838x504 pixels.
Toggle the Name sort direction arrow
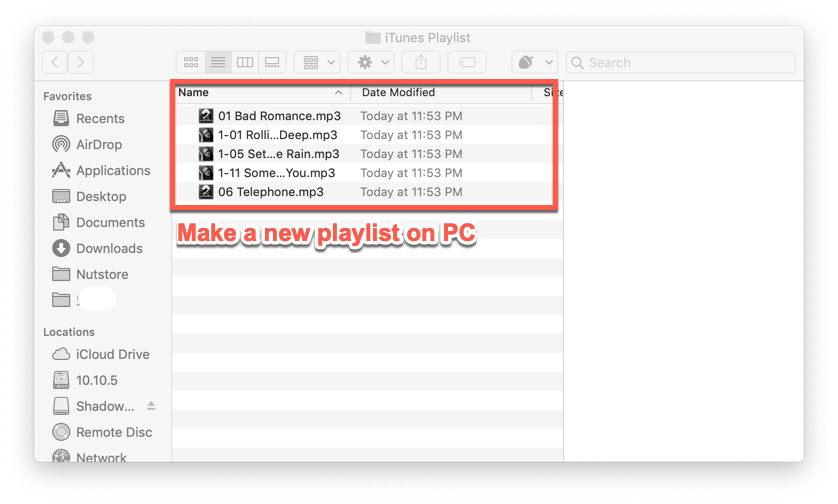tap(338, 92)
